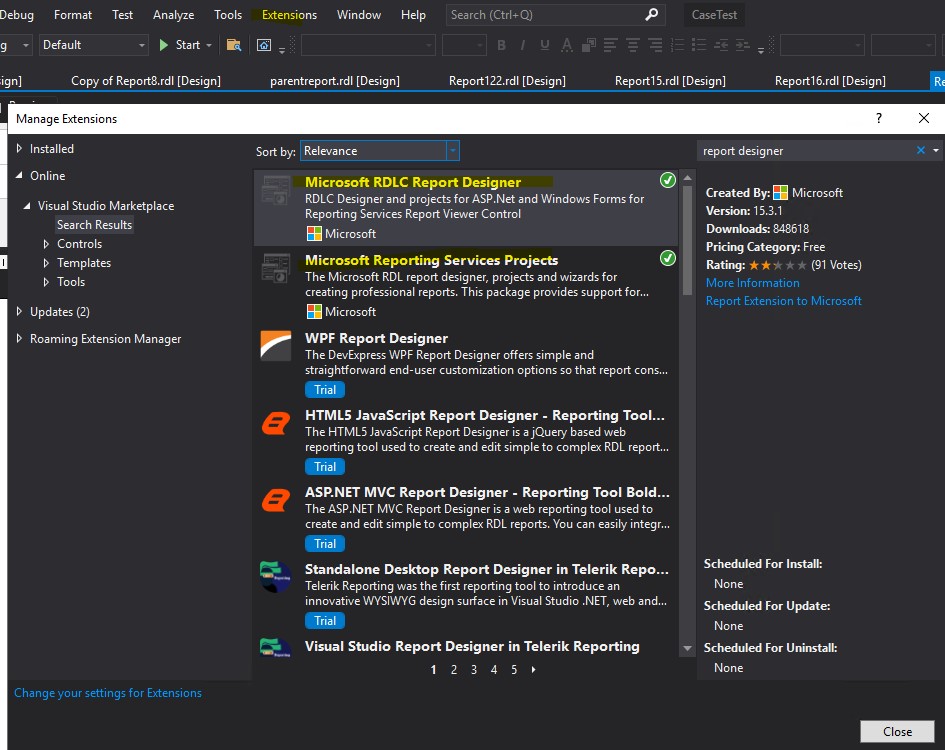Expand the Tools node in extensions tree
The image size is (945, 750).
pyautogui.click(x=46, y=282)
